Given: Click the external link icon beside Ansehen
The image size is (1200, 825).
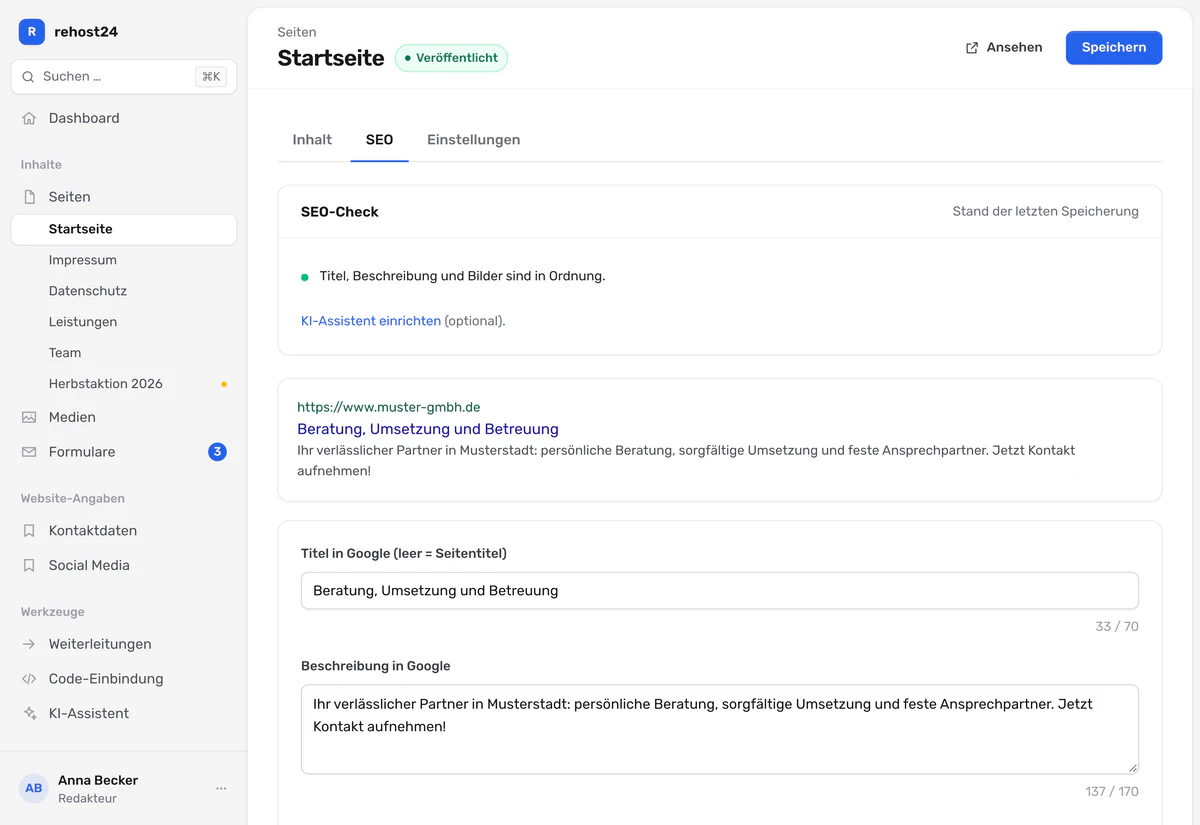Looking at the screenshot, I should [x=972, y=48].
